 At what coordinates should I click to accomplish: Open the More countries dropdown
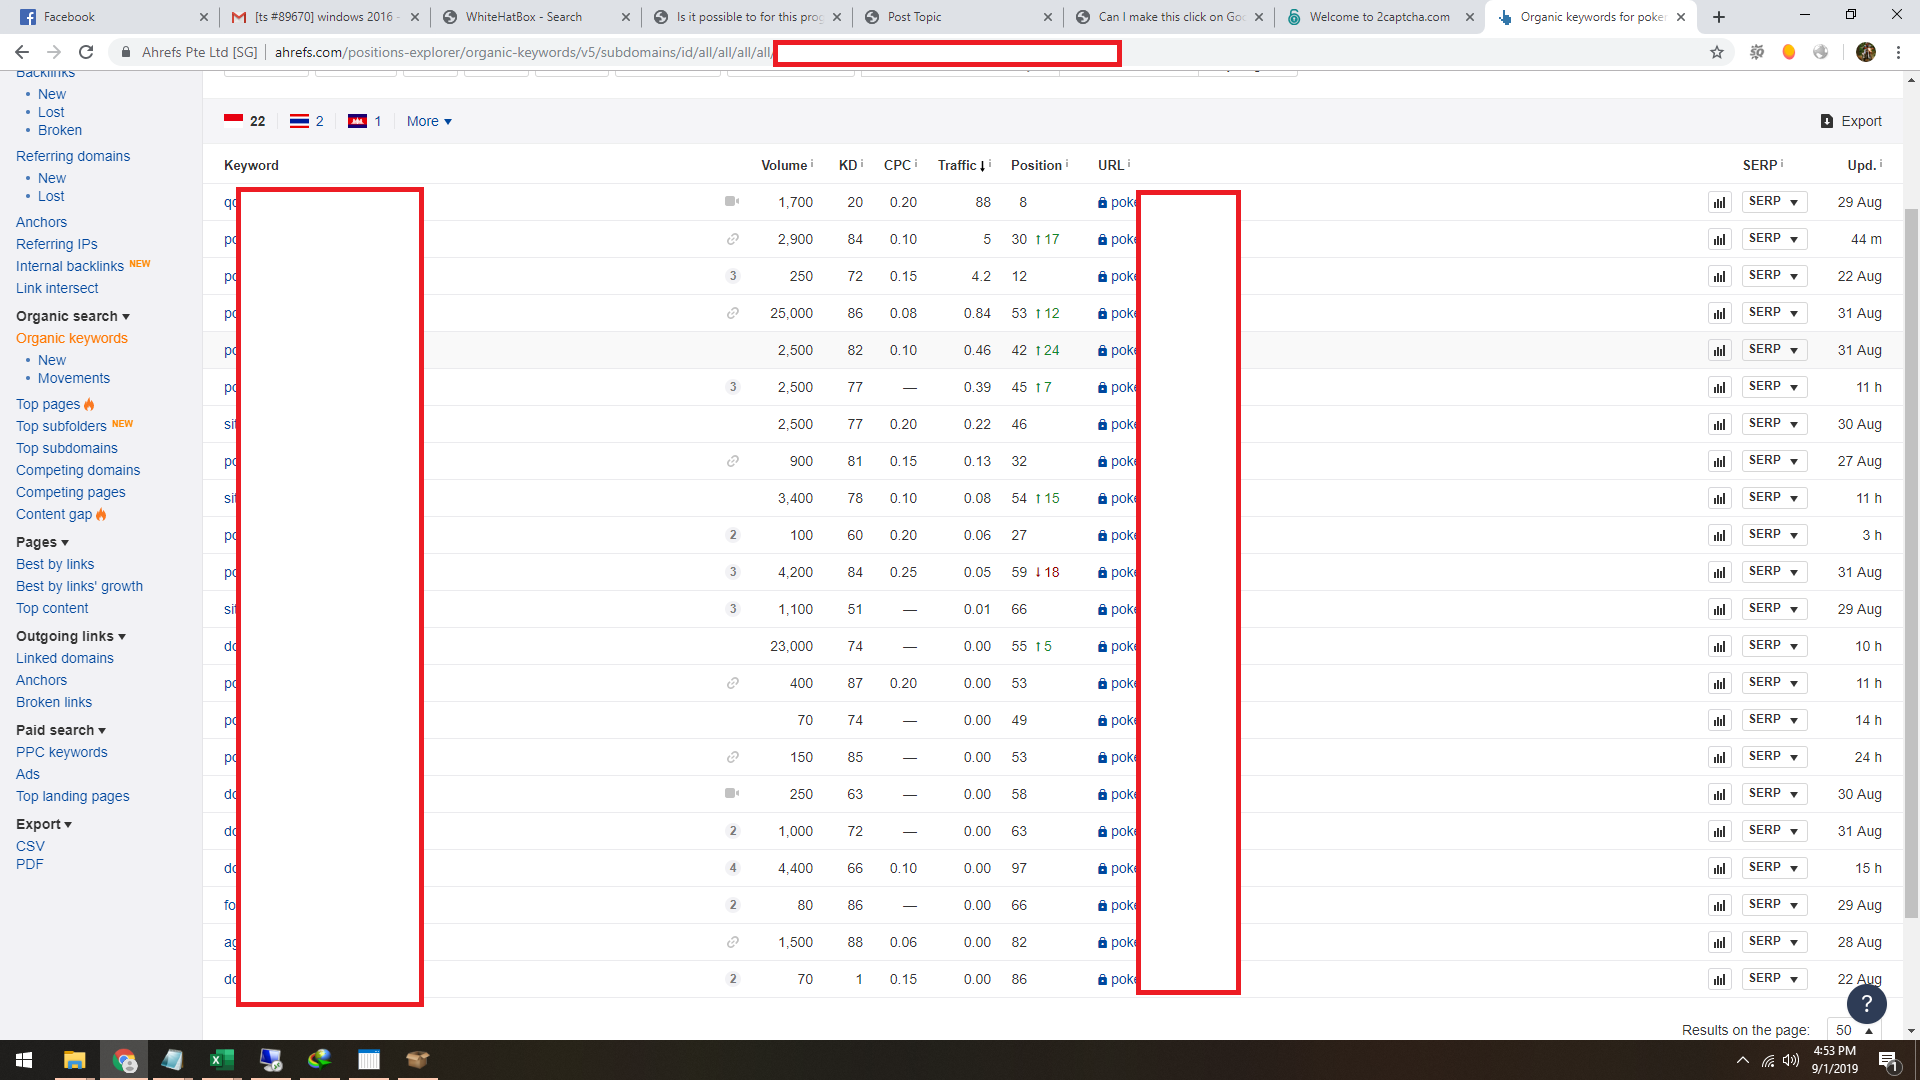[429, 121]
